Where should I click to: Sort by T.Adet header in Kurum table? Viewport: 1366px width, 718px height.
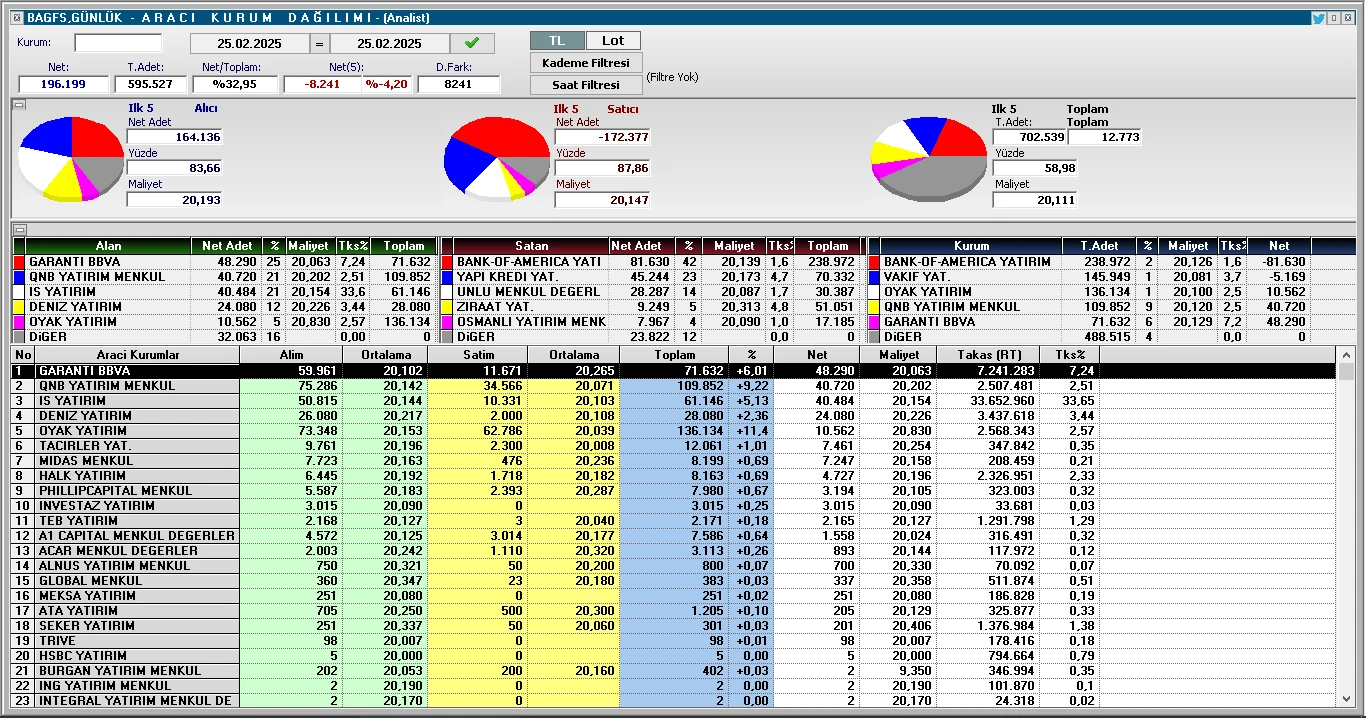click(x=1099, y=246)
